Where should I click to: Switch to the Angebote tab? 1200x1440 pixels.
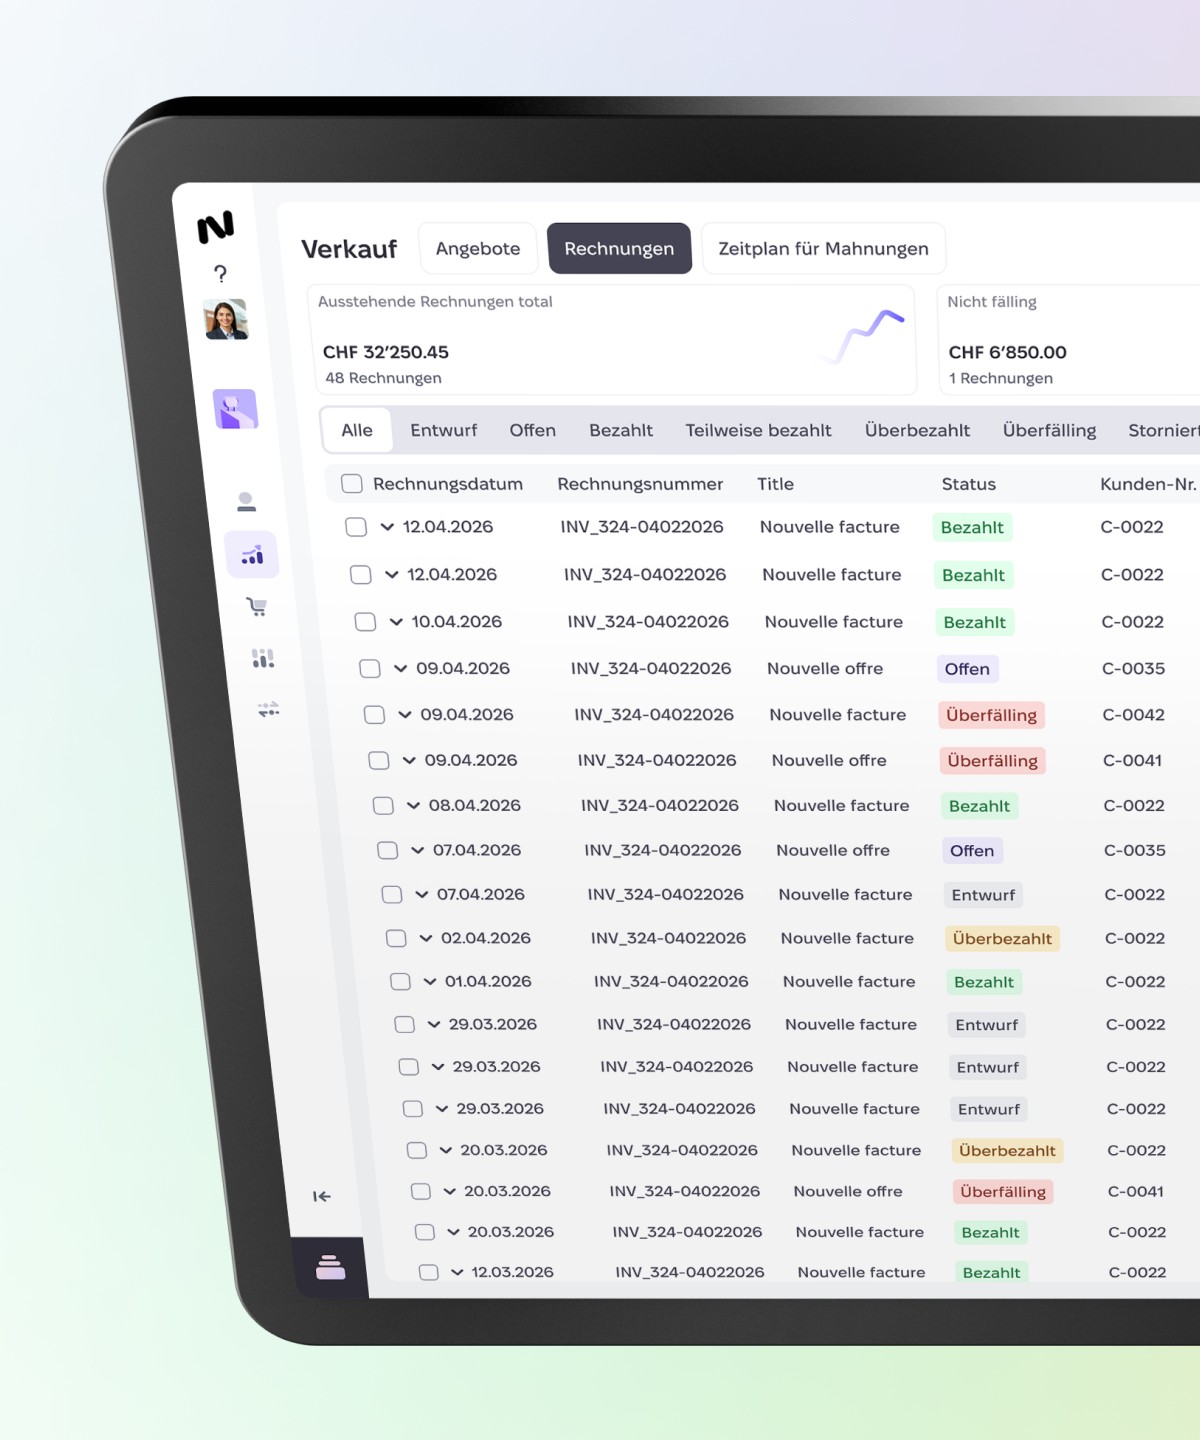point(478,248)
